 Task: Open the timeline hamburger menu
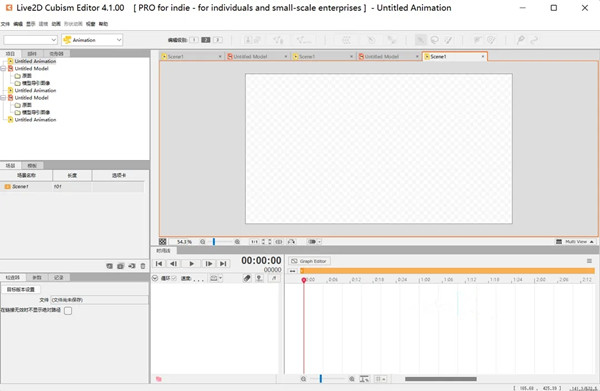pos(589,261)
